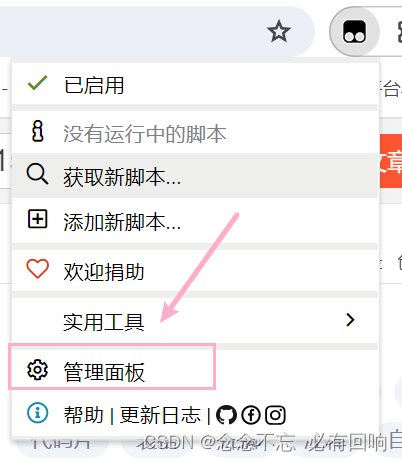Open the Facebook icon link

coord(251,415)
